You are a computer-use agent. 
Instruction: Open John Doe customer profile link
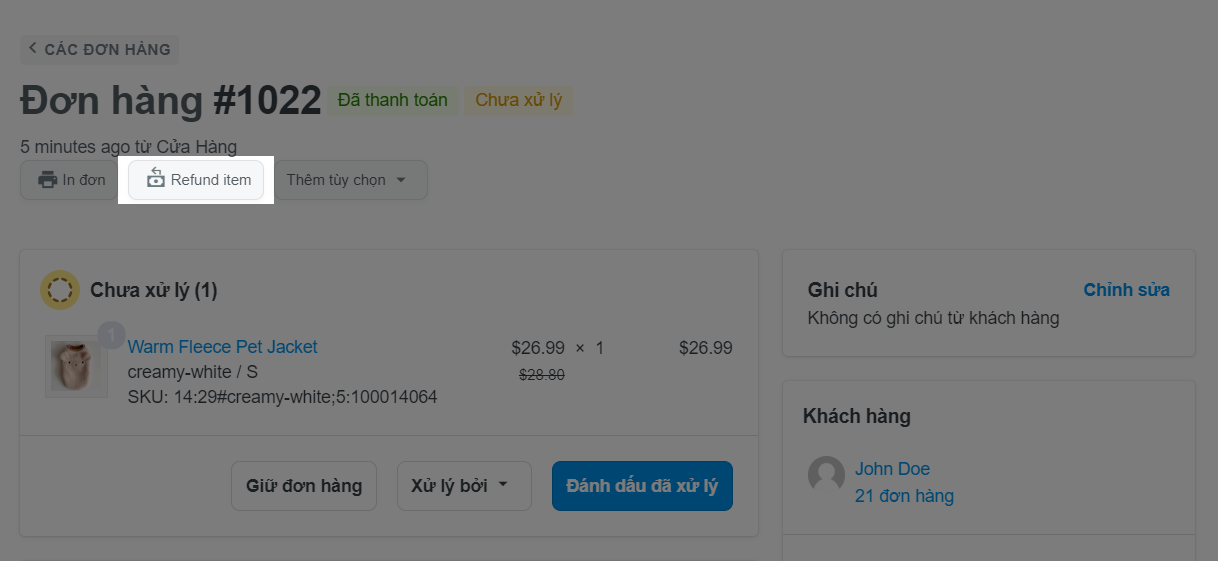[x=892, y=469]
